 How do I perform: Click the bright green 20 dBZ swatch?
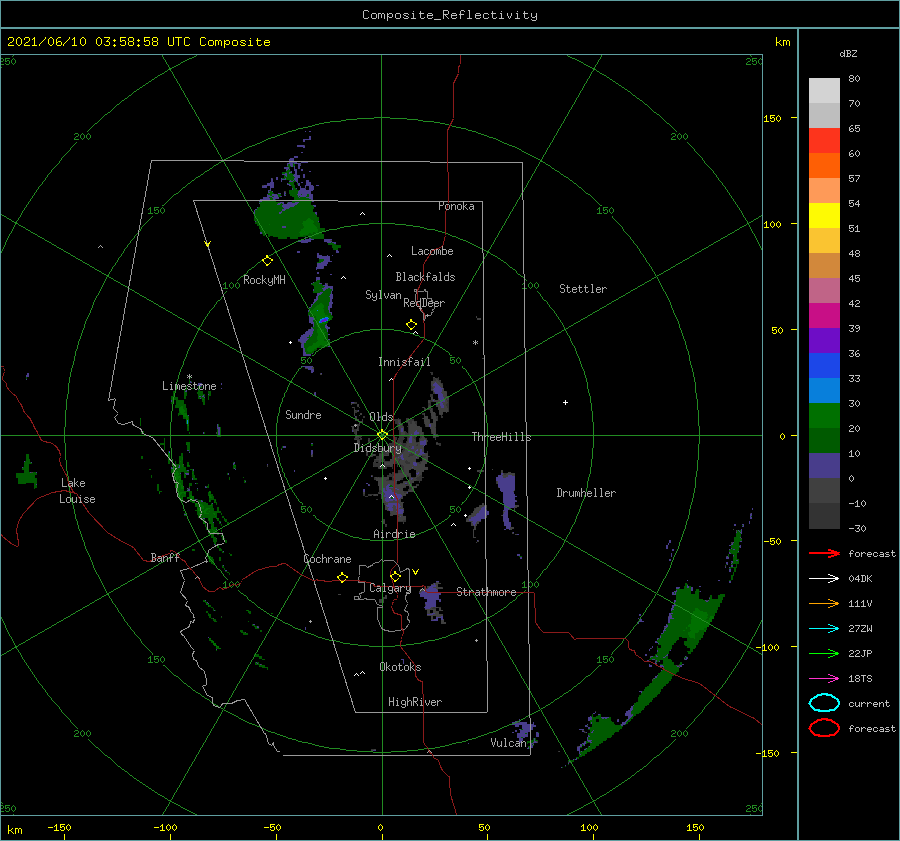tap(824, 416)
